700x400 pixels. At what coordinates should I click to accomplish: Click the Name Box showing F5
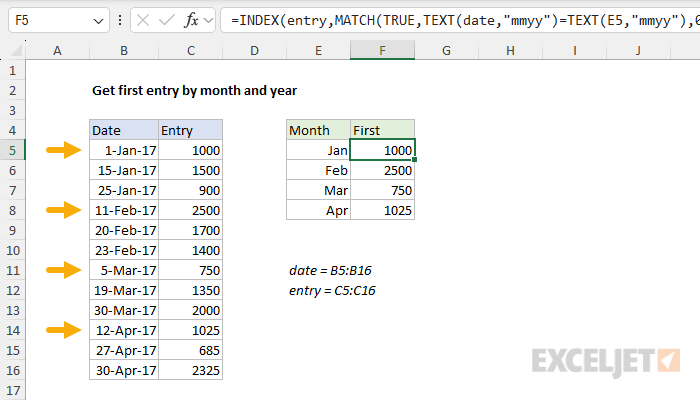[x=58, y=20]
